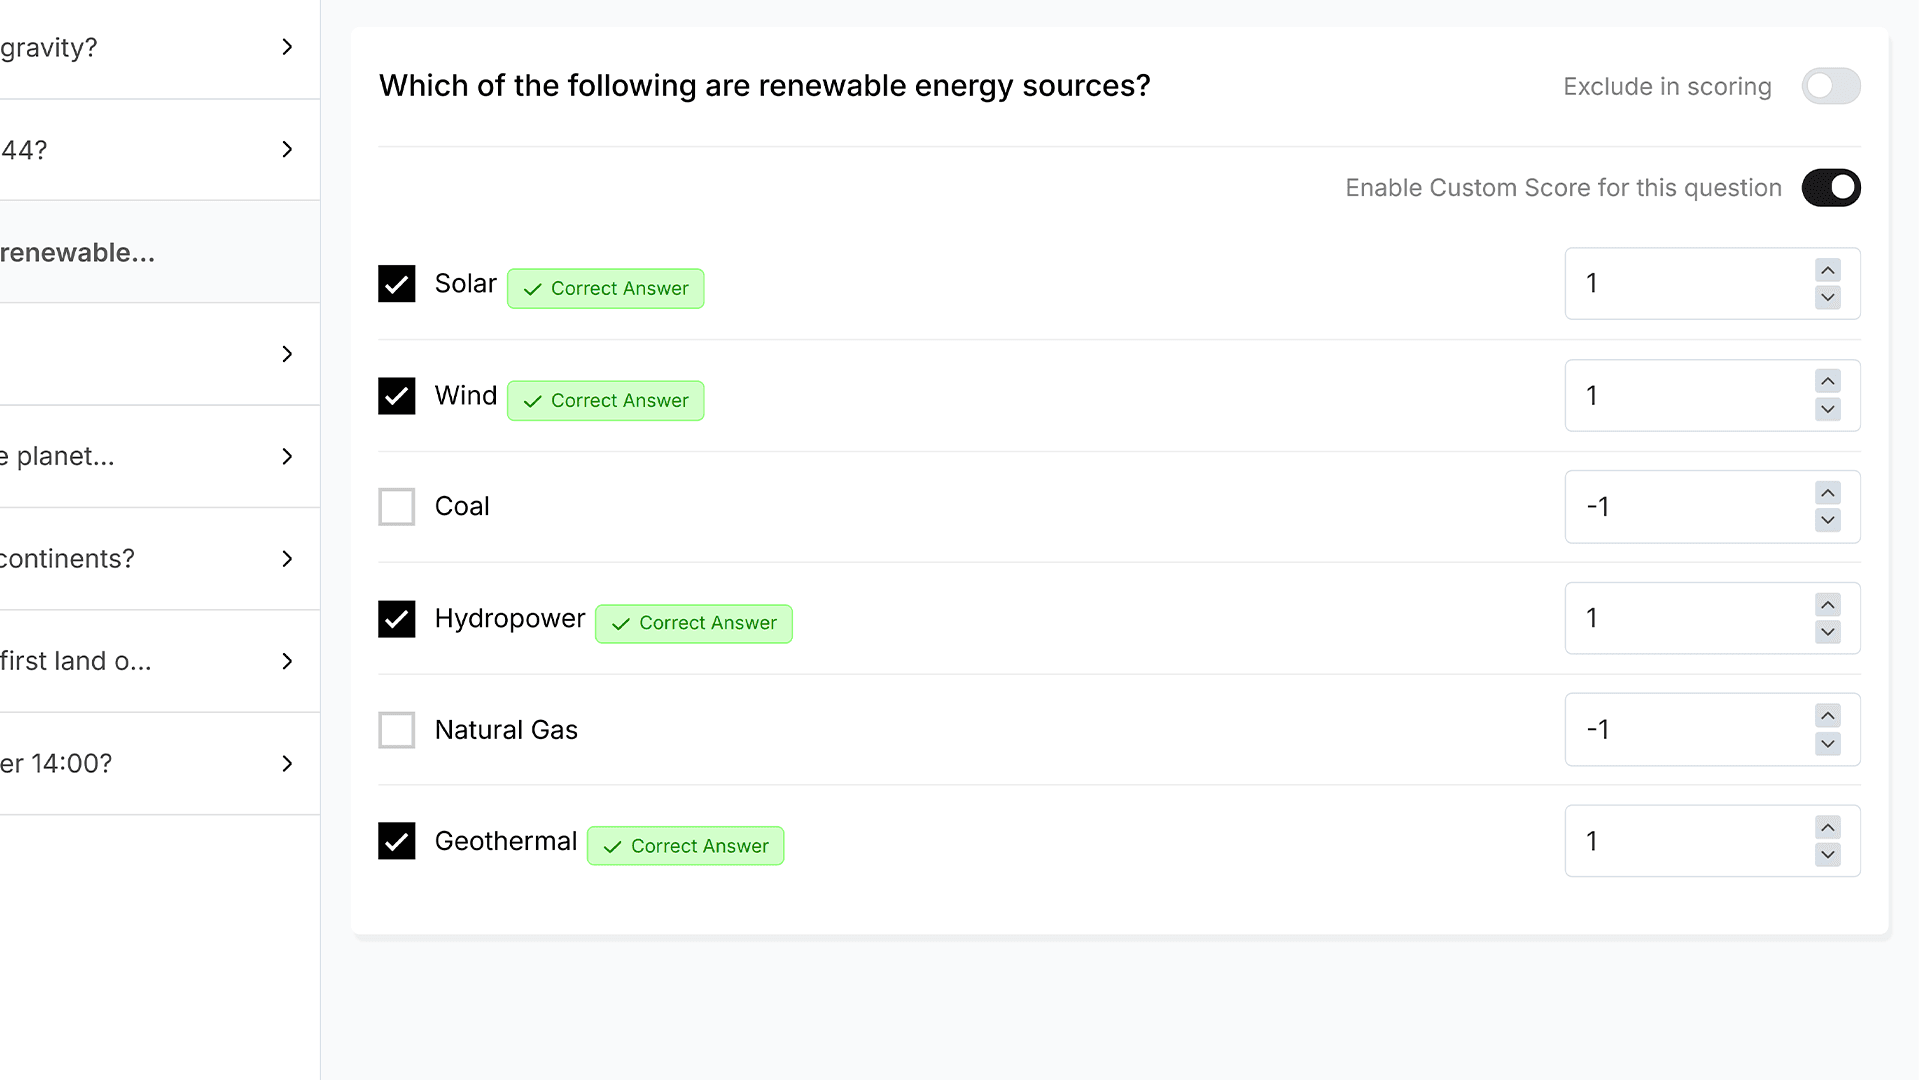Decrease the Geothermal score with down arrow
The image size is (1920, 1080).
pyautogui.click(x=1827, y=855)
